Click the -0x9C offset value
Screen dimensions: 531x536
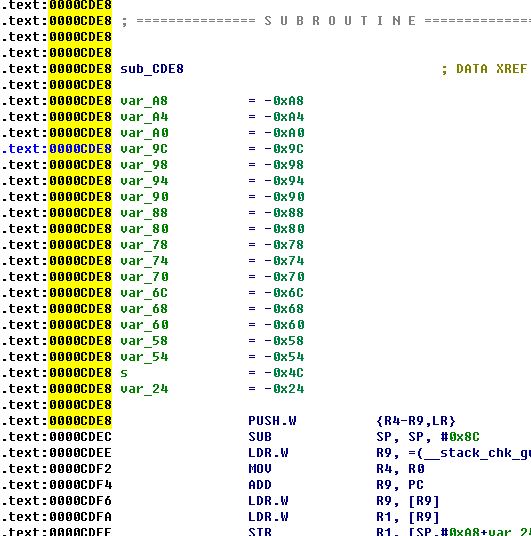(284, 149)
